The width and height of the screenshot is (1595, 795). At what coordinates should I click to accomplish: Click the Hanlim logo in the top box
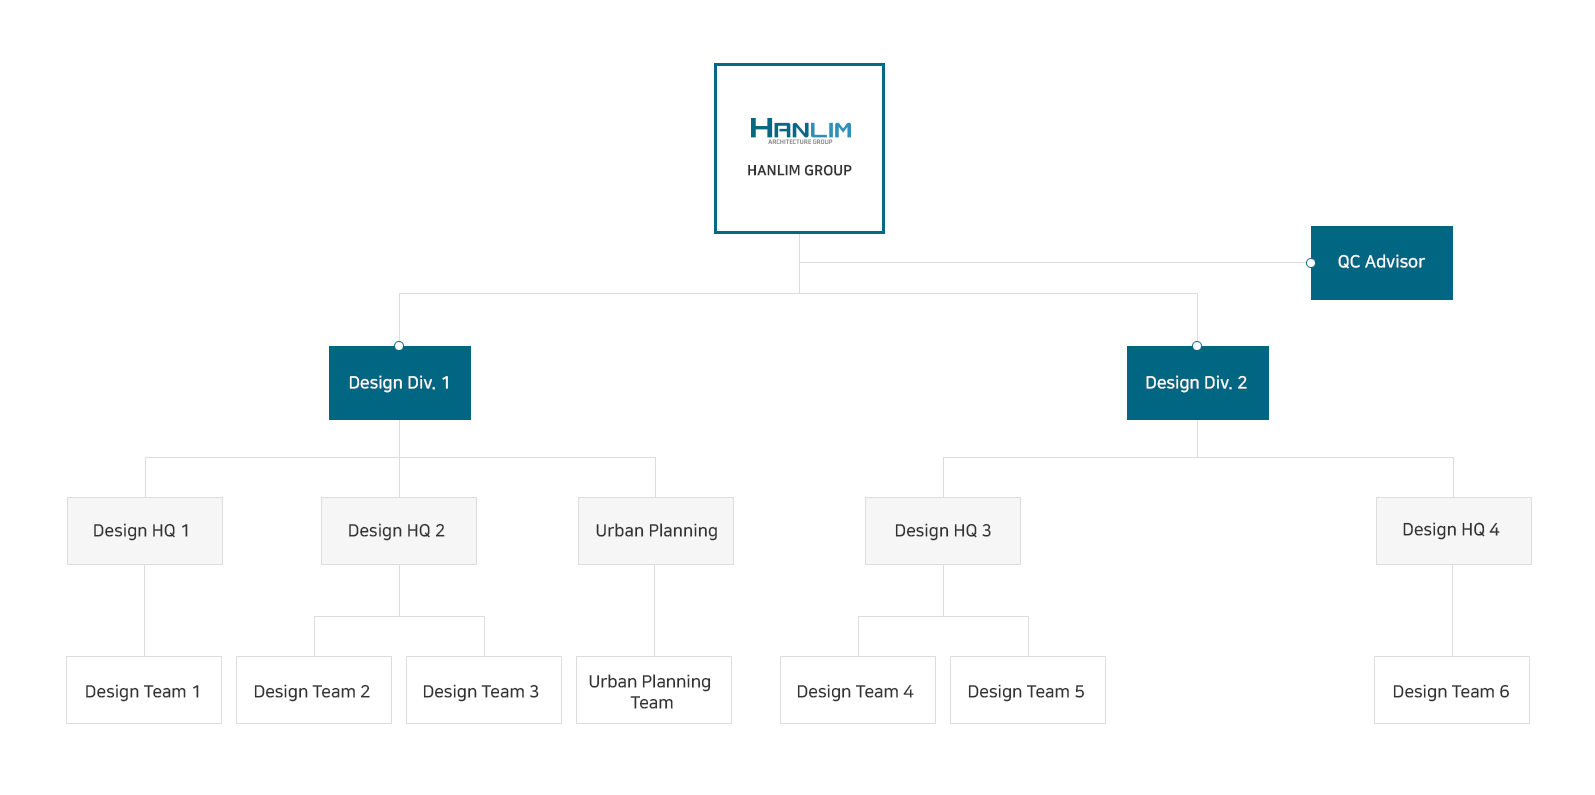pos(800,130)
